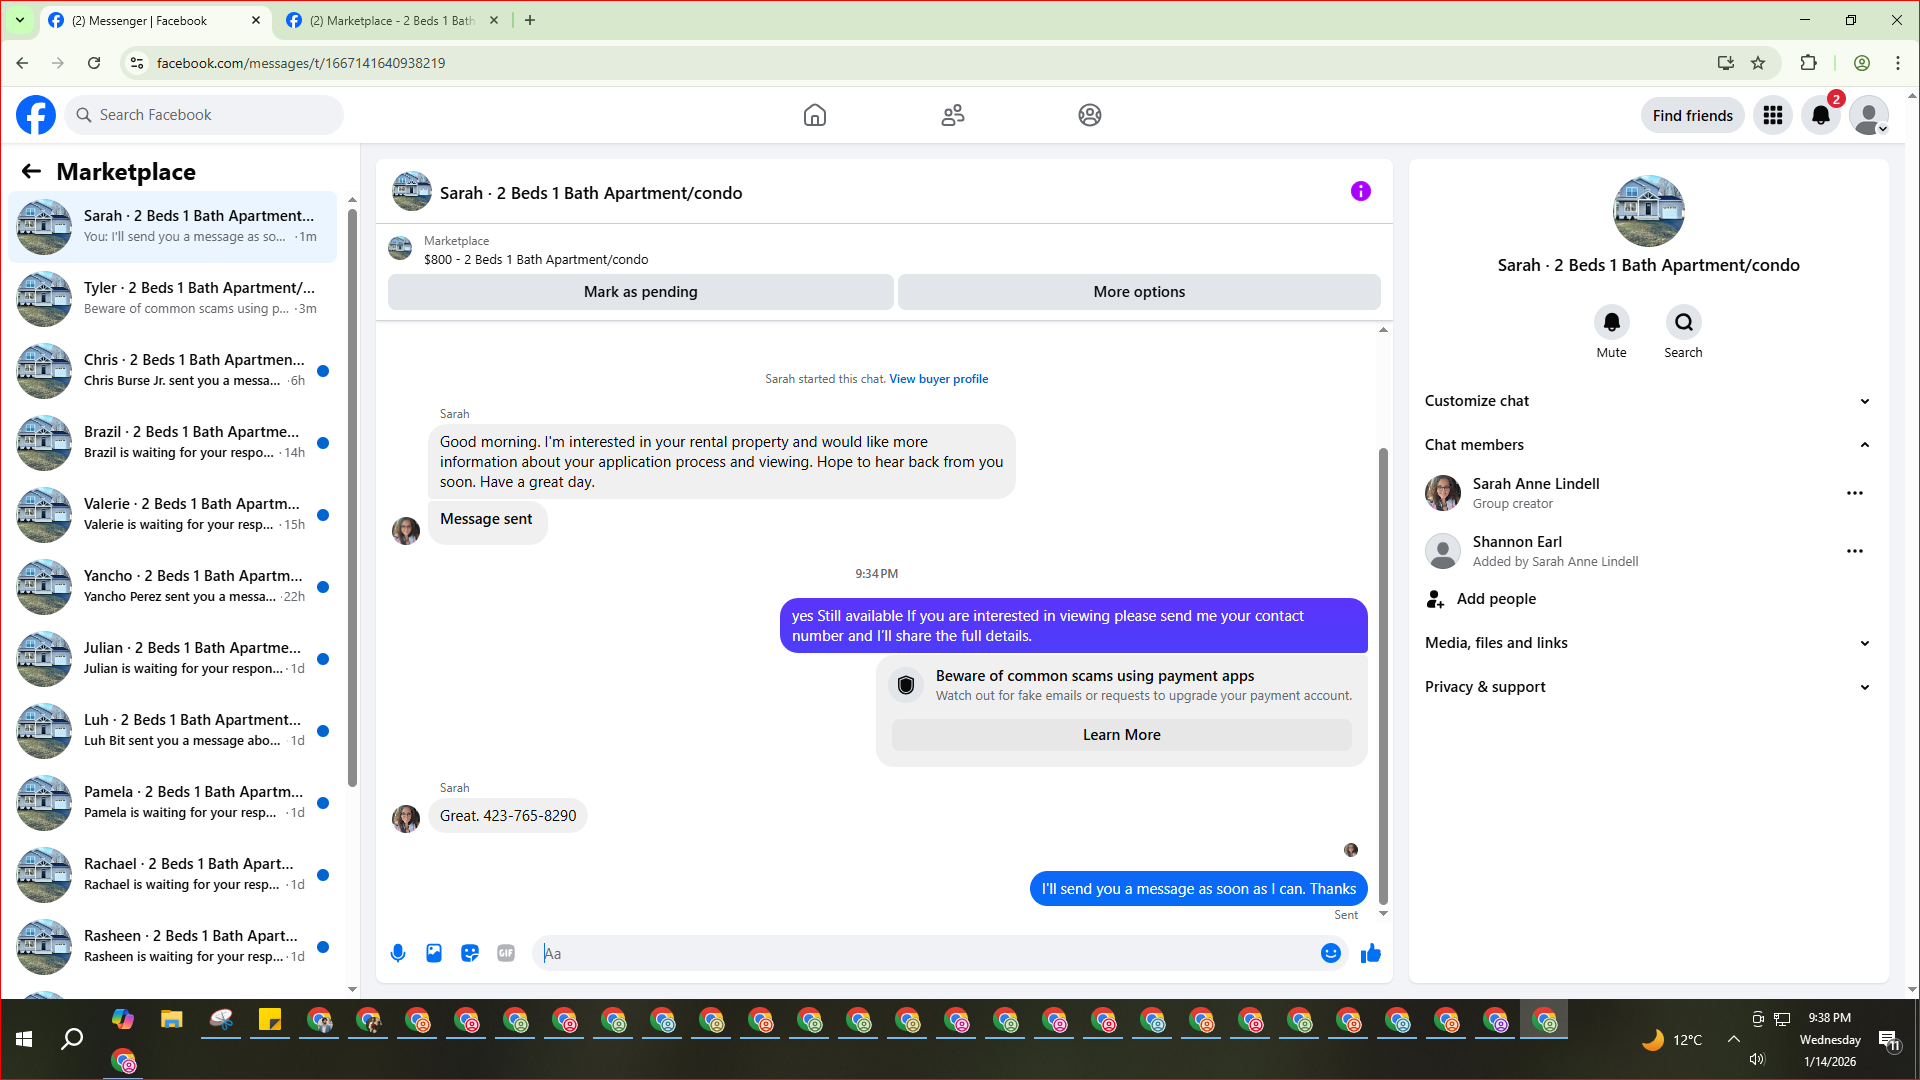Expand Media, files and links

pyautogui.click(x=1648, y=643)
